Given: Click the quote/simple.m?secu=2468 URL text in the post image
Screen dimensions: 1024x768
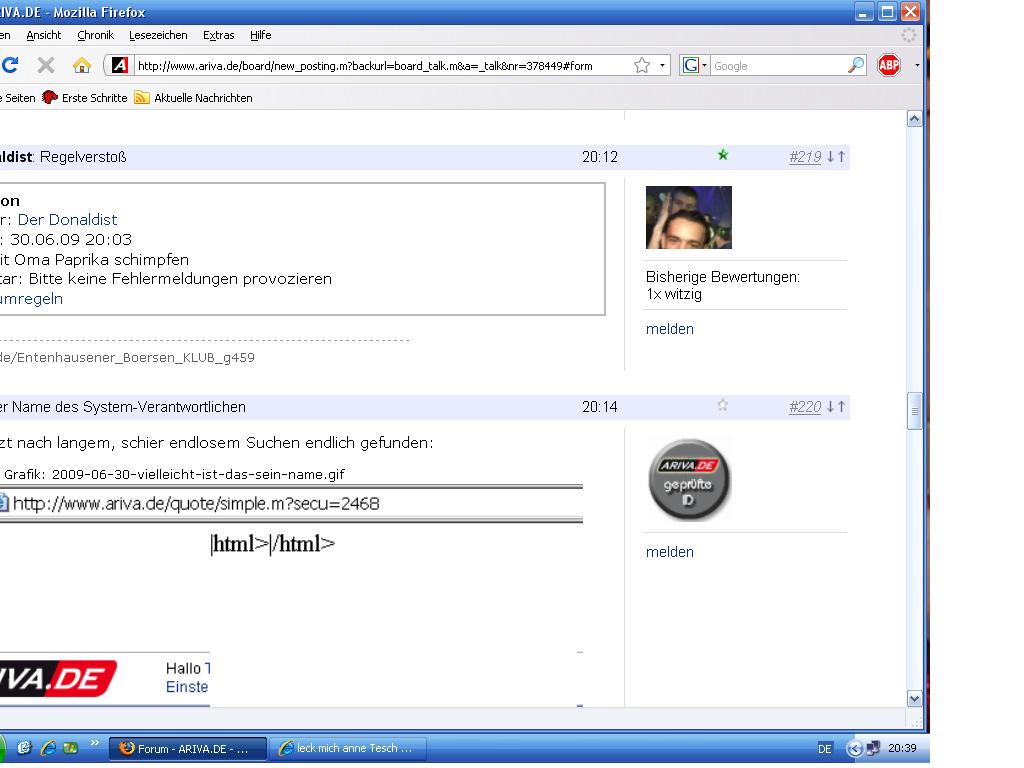Looking at the screenshot, I should point(196,504).
